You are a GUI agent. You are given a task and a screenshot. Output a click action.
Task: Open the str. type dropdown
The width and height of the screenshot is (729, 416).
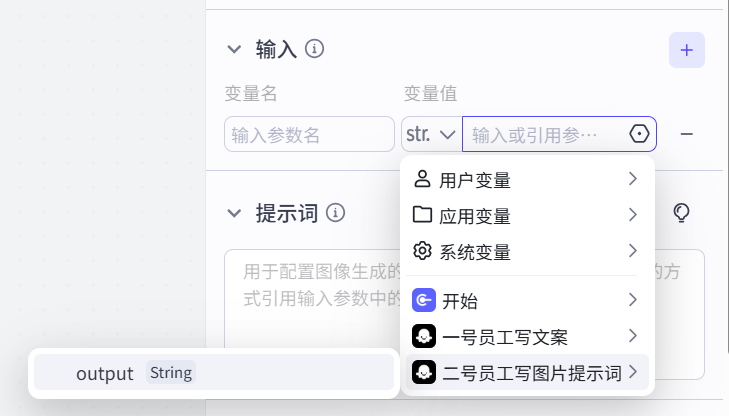[431, 134]
